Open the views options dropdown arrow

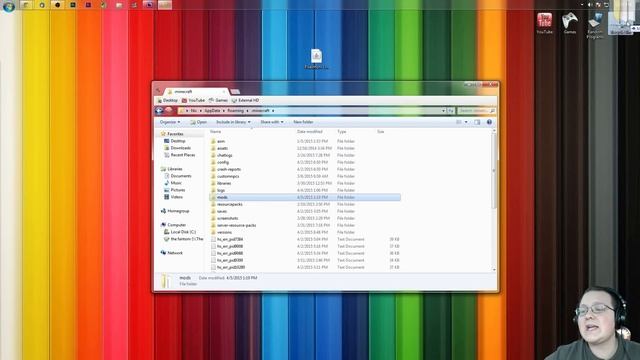point(466,122)
